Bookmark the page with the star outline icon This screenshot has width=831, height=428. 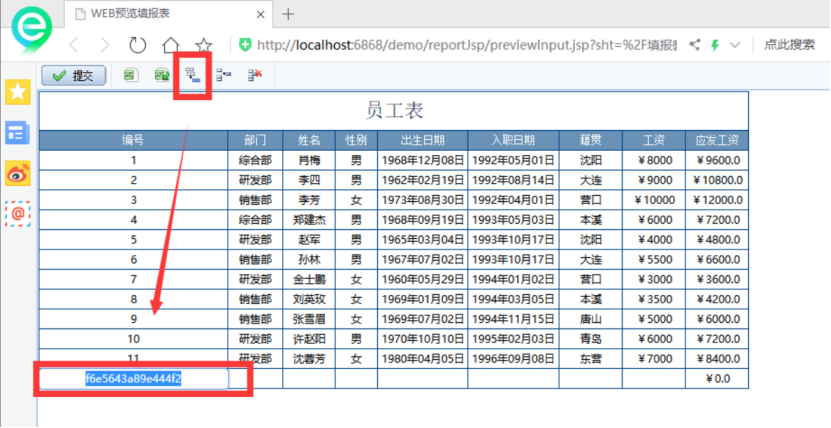click(204, 45)
